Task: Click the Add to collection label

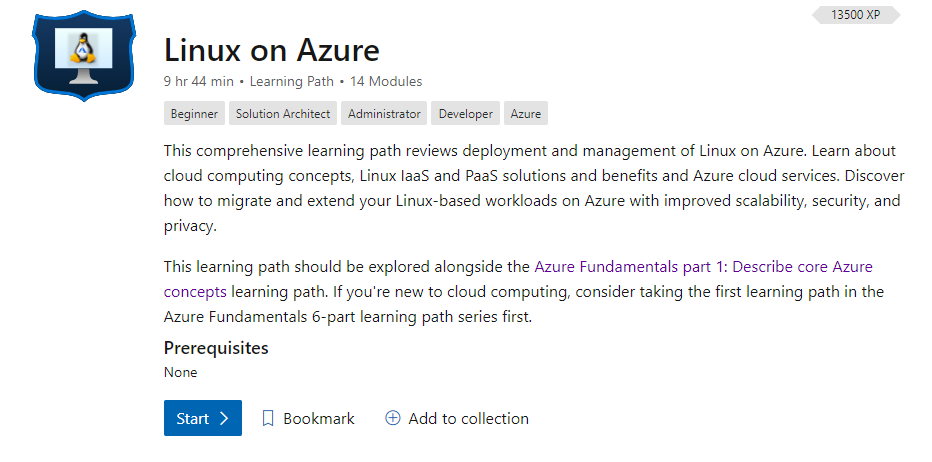Action: pyautogui.click(x=469, y=419)
